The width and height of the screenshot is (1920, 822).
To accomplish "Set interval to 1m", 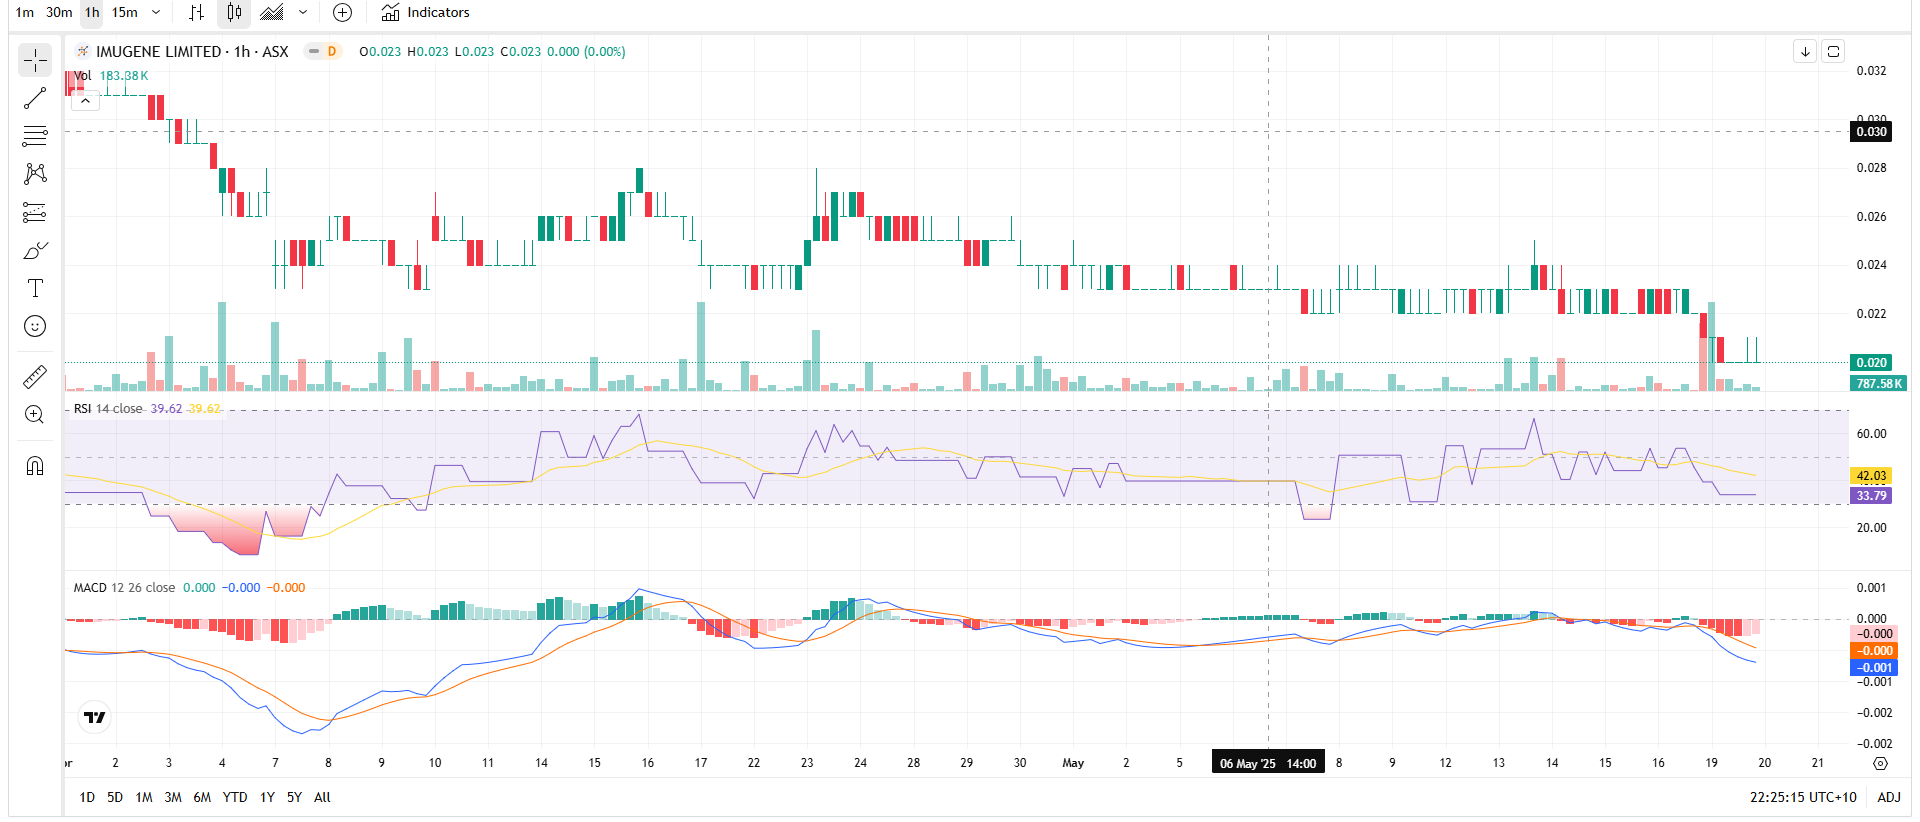I will coord(25,12).
